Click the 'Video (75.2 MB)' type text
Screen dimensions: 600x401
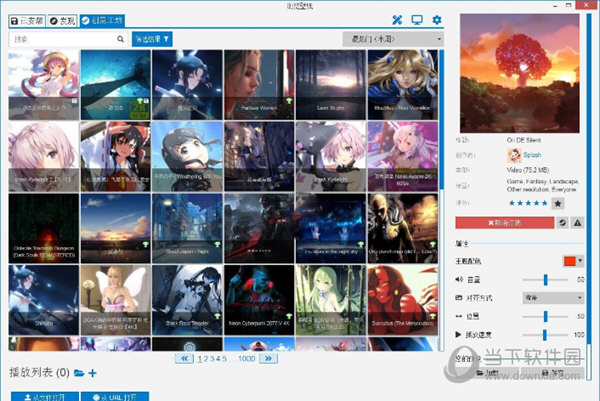(528, 170)
